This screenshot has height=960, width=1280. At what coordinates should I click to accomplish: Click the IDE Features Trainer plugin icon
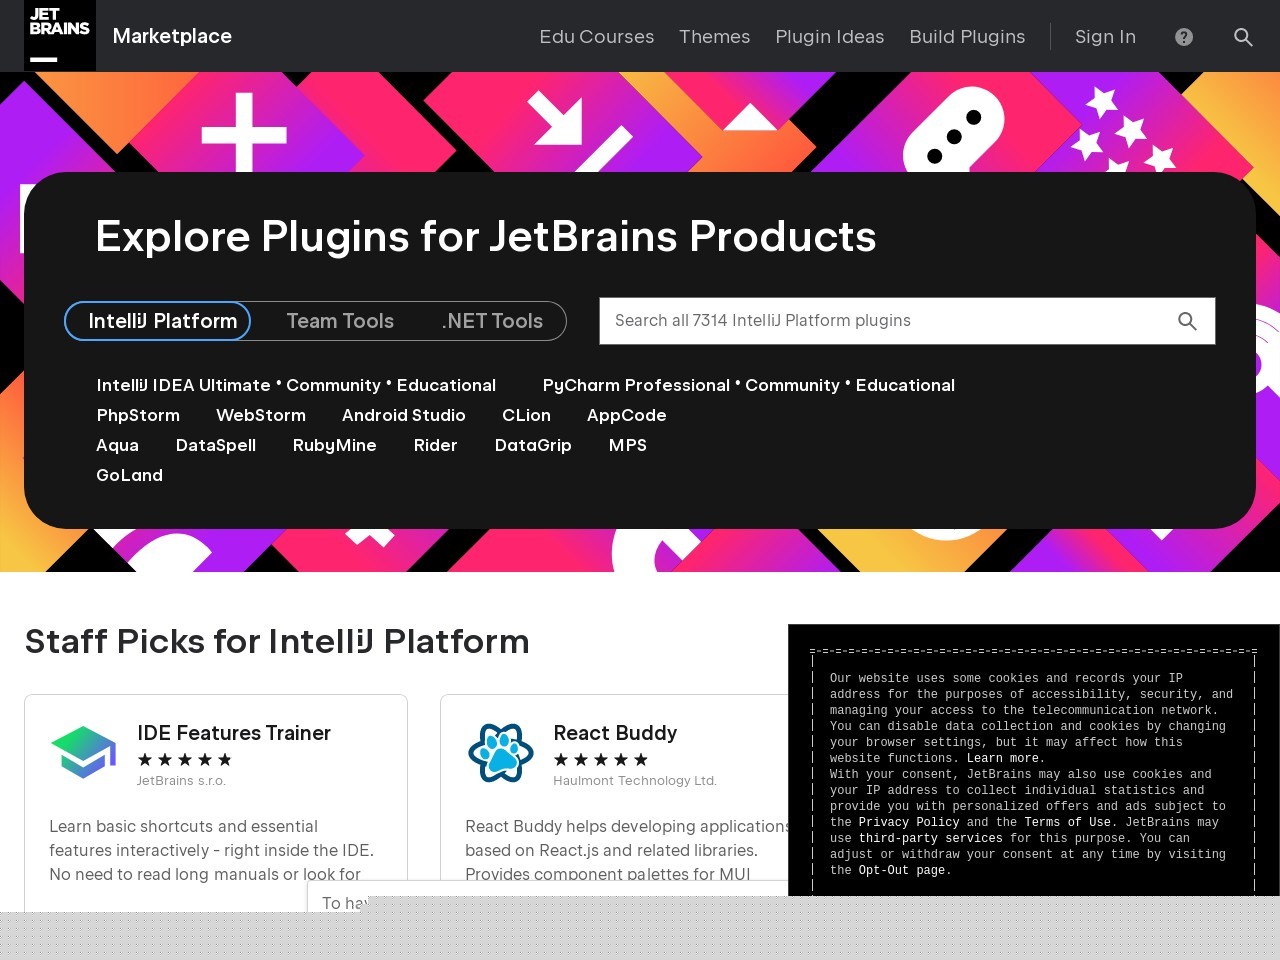(x=84, y=752)
